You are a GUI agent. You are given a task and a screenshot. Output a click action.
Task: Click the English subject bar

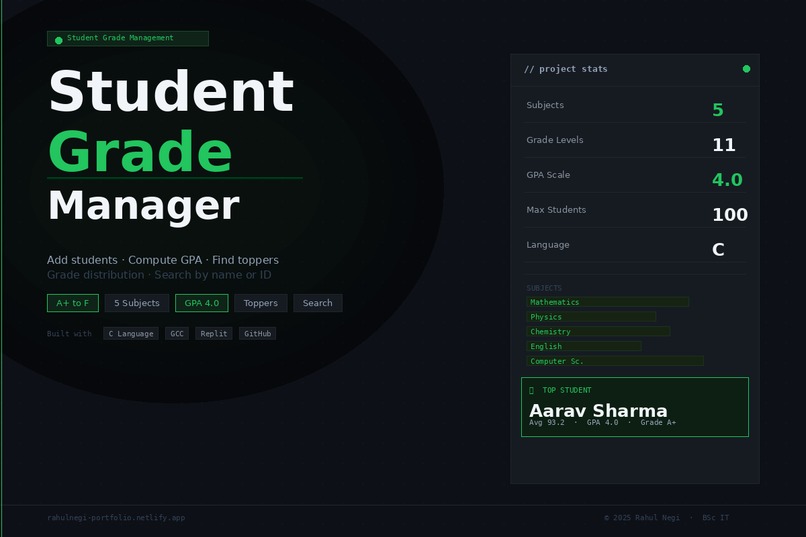[x=584, y=346]
